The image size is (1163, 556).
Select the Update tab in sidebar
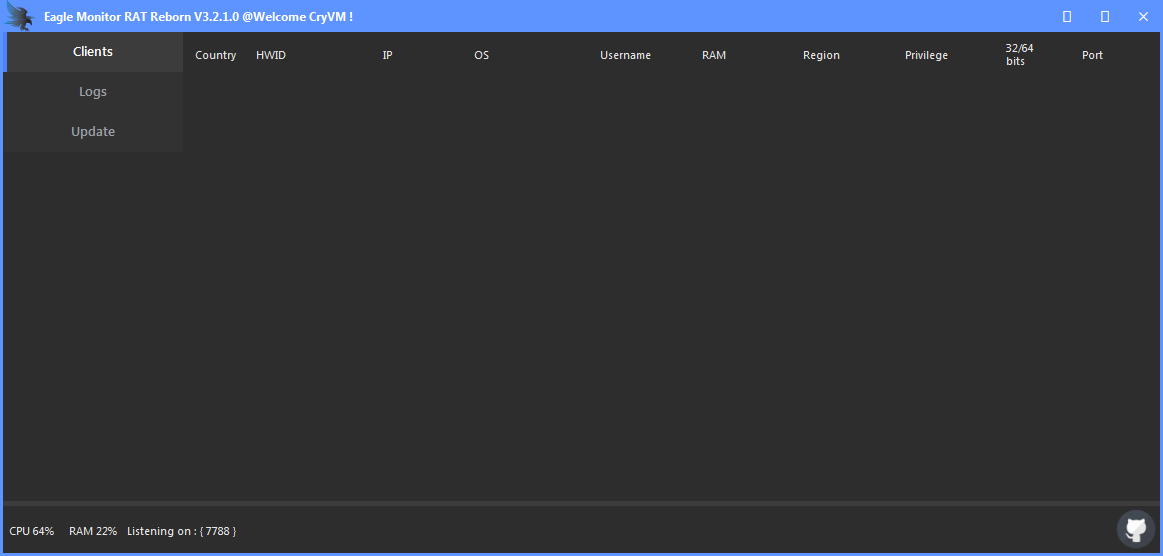[93, 132]
